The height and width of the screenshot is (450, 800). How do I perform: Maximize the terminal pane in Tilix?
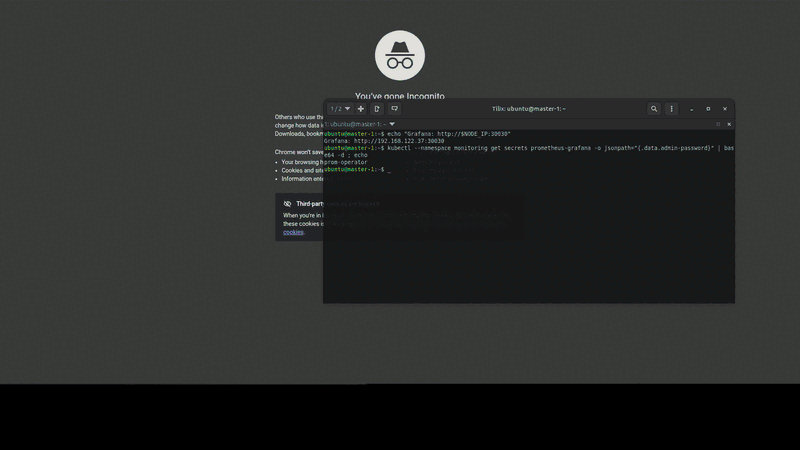pos(718,124)
